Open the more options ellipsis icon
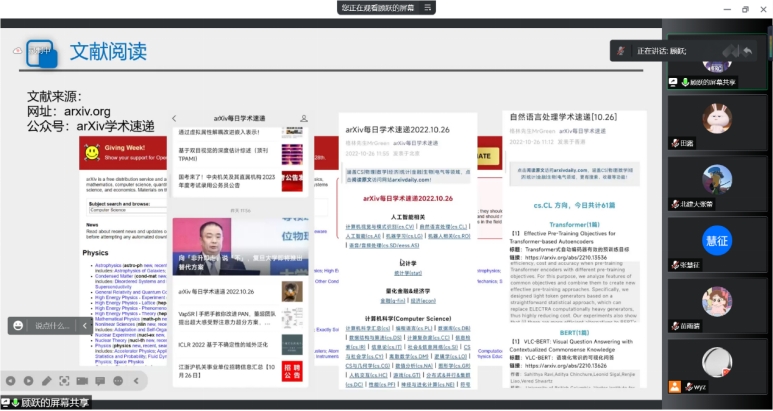 pyautogui.click(x=118, y=381)
